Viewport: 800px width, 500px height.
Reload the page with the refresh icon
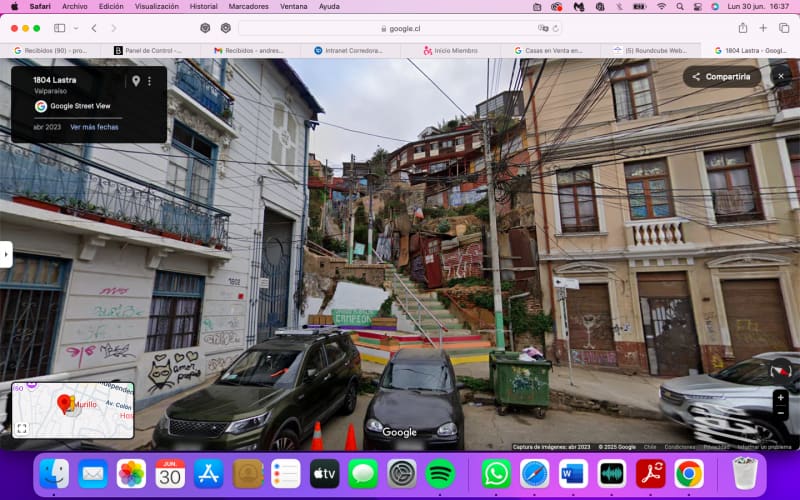(555, 28)
